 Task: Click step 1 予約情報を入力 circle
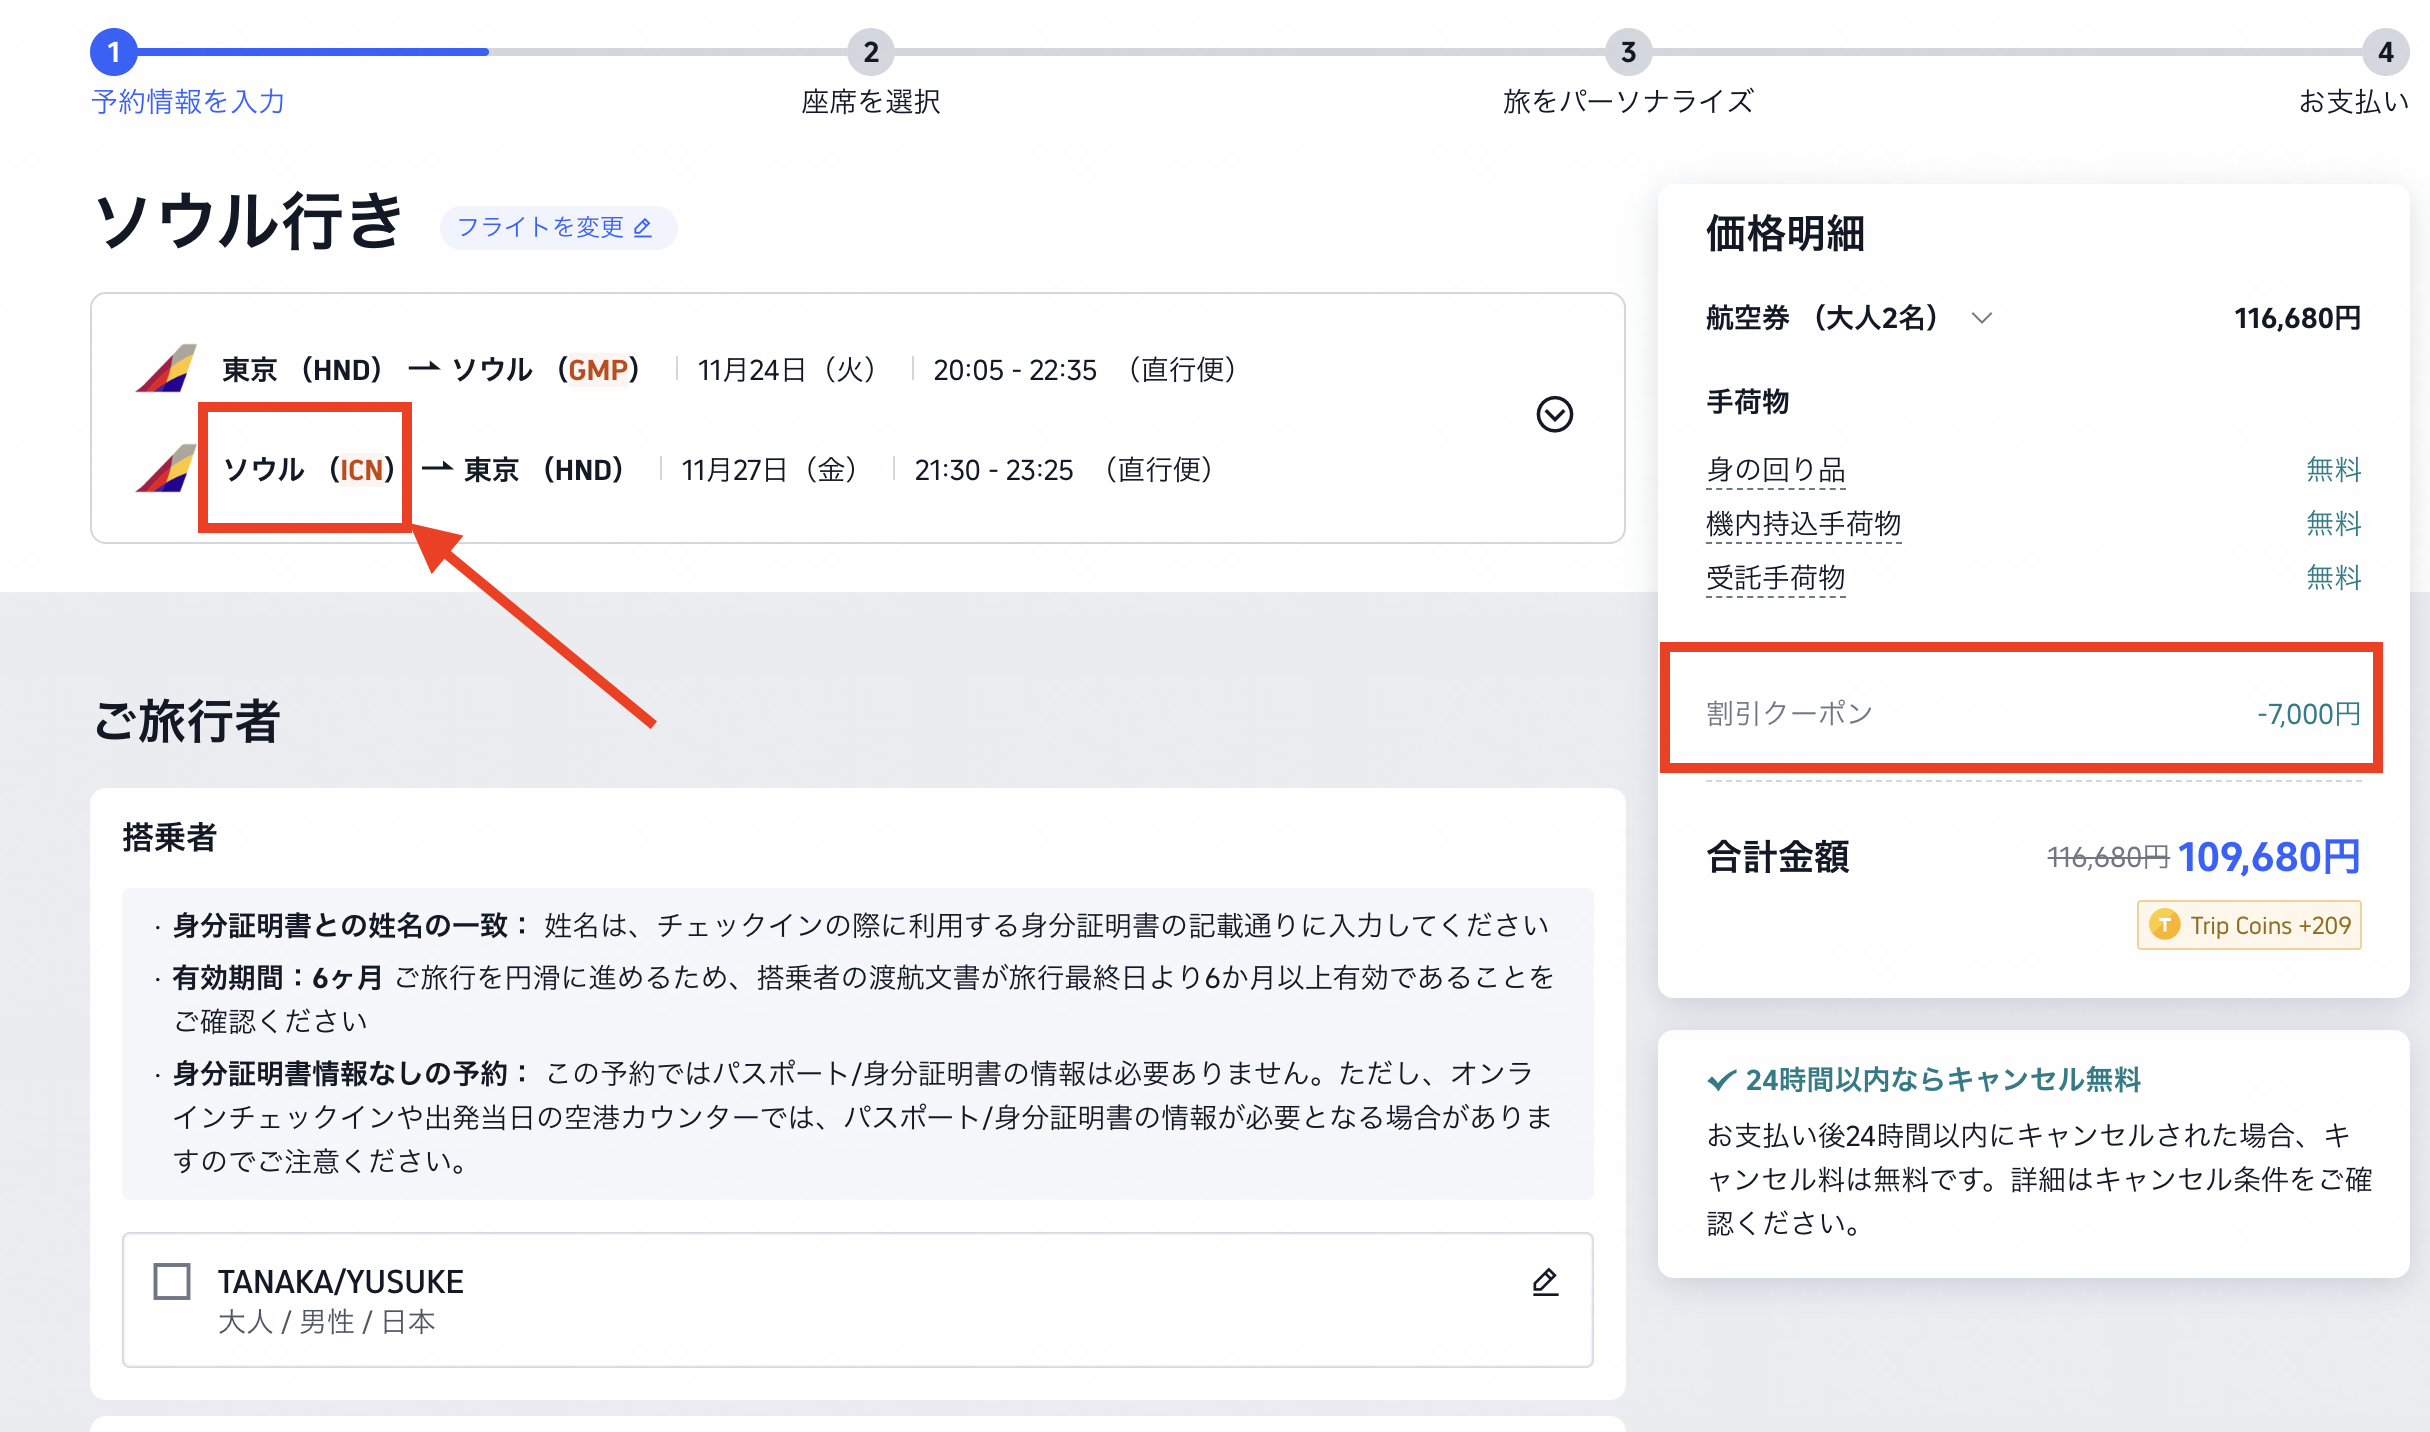114,51
